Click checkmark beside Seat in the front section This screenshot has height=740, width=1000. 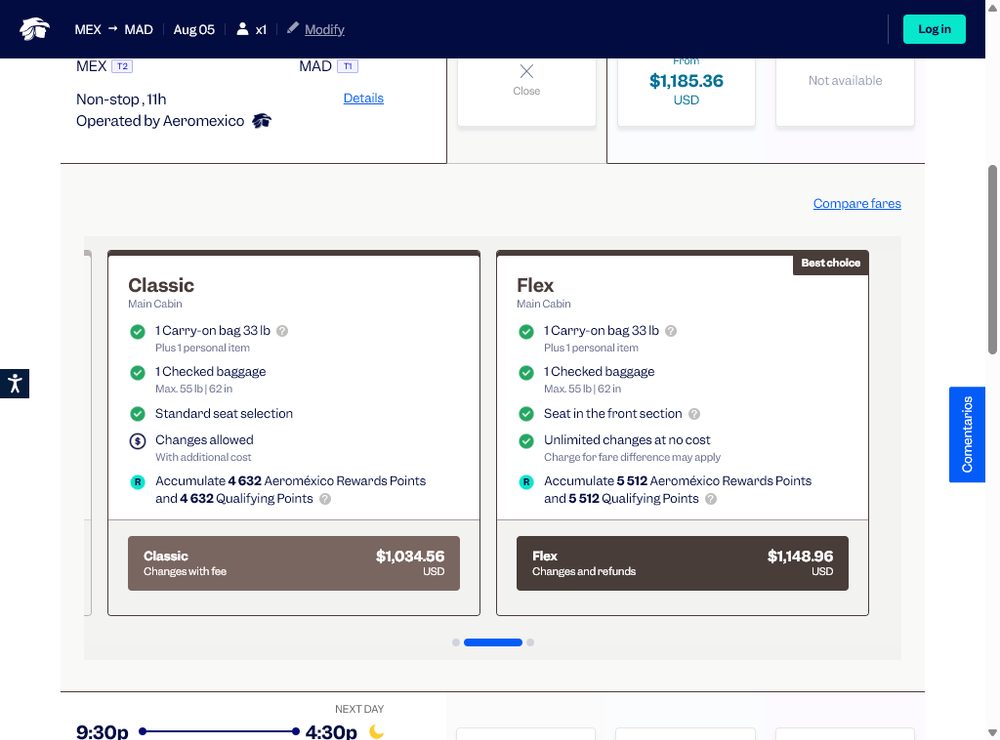(526, 414)
